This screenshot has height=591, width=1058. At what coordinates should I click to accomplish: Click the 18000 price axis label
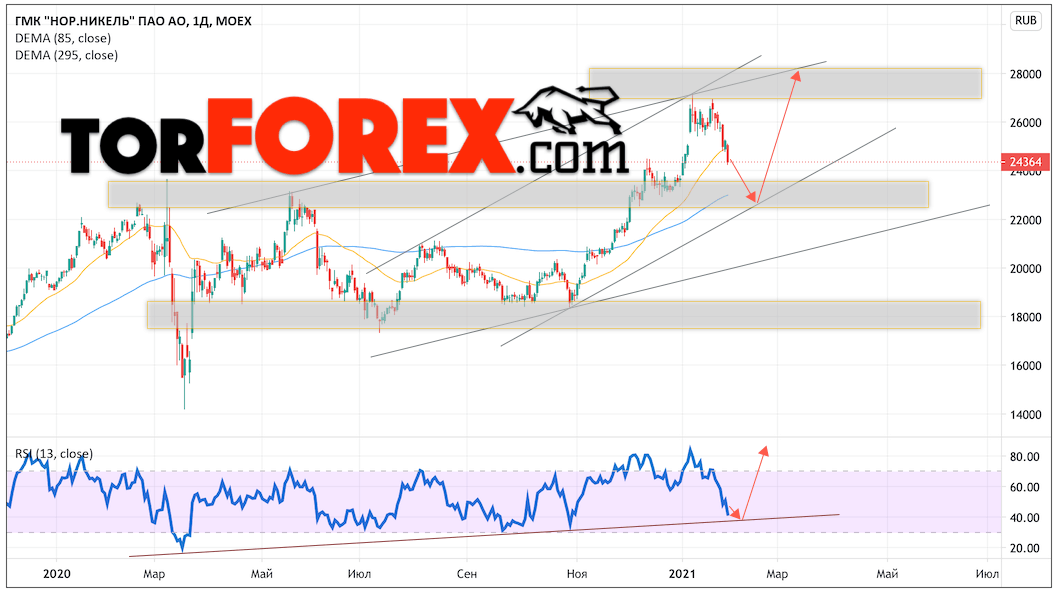coord(1026,317)
